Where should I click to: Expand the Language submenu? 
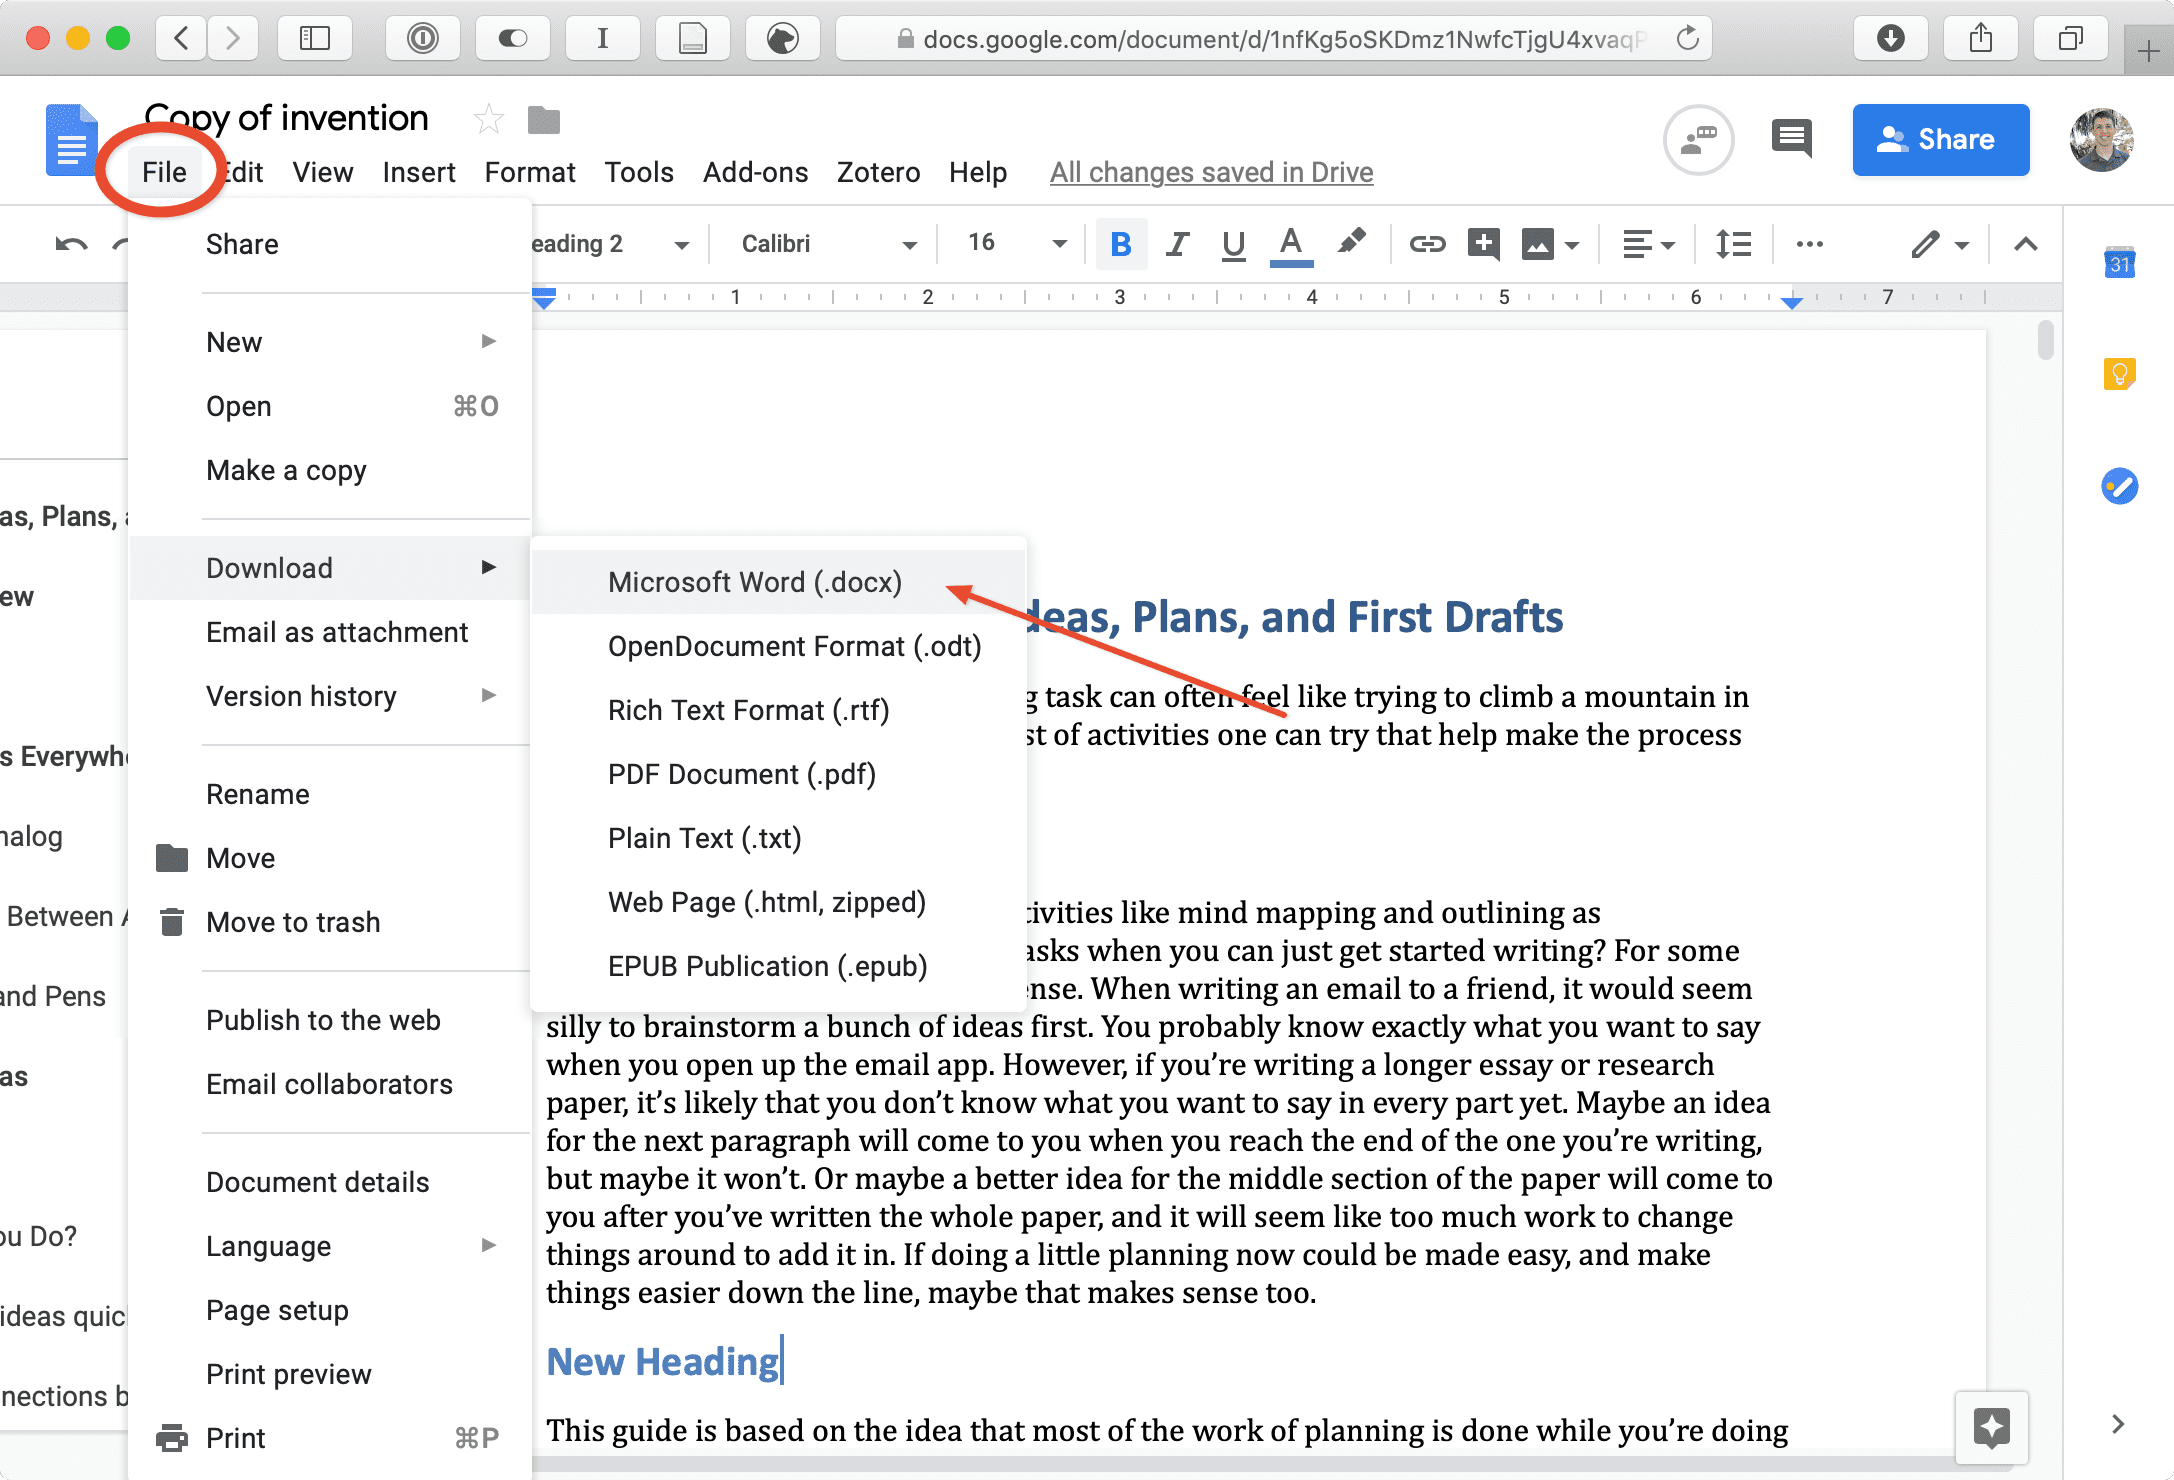(x=330, y=1246)
